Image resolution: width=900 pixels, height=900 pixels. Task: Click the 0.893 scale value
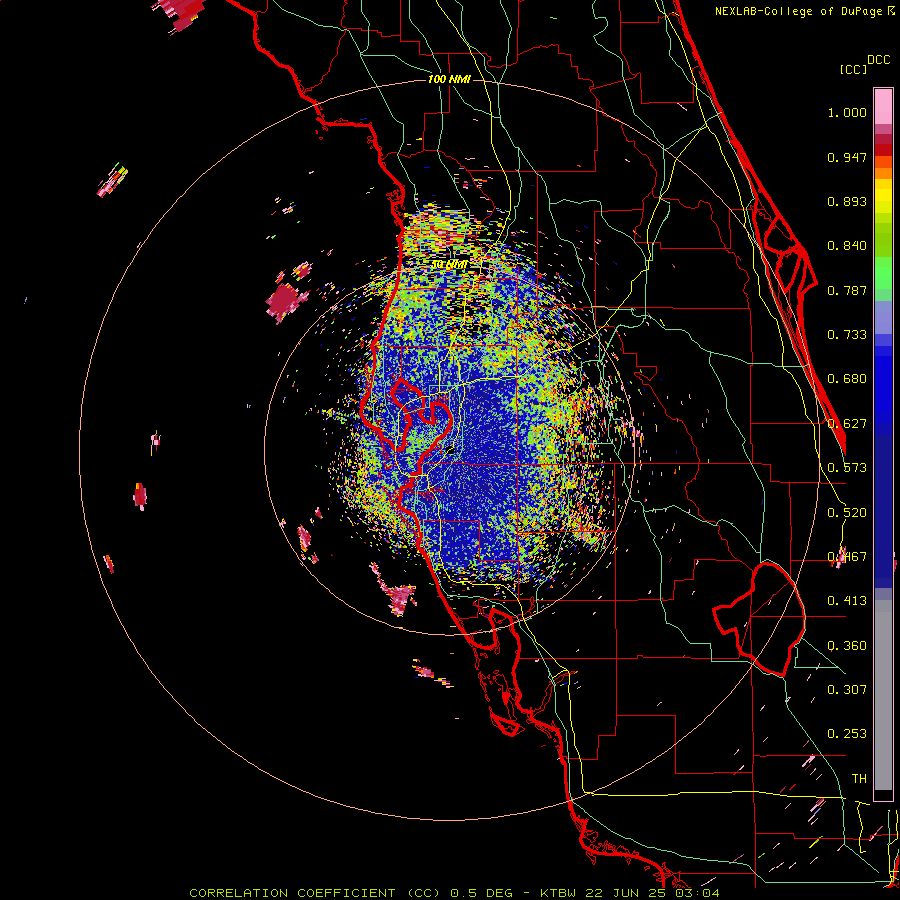pos(847,201)
